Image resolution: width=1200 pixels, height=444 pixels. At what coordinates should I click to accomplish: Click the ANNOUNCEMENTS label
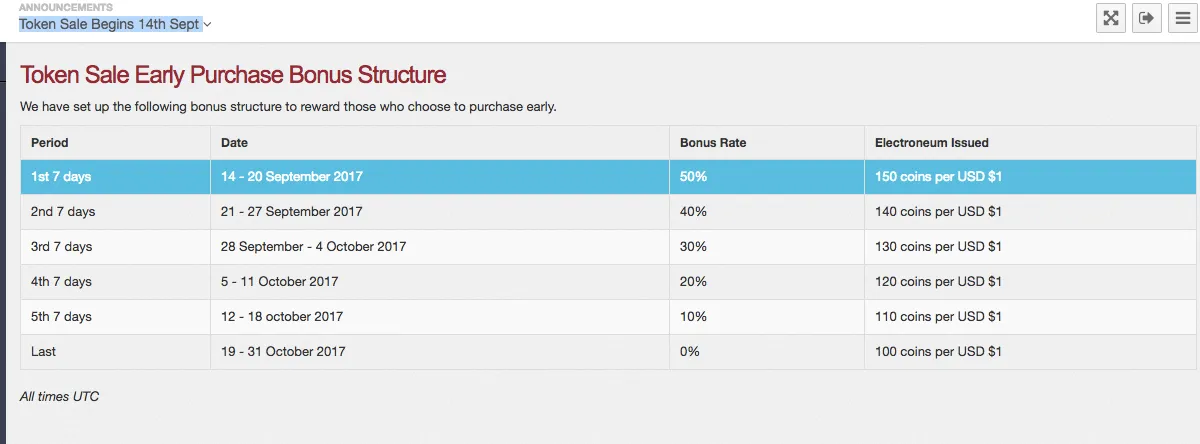(66, 7)
